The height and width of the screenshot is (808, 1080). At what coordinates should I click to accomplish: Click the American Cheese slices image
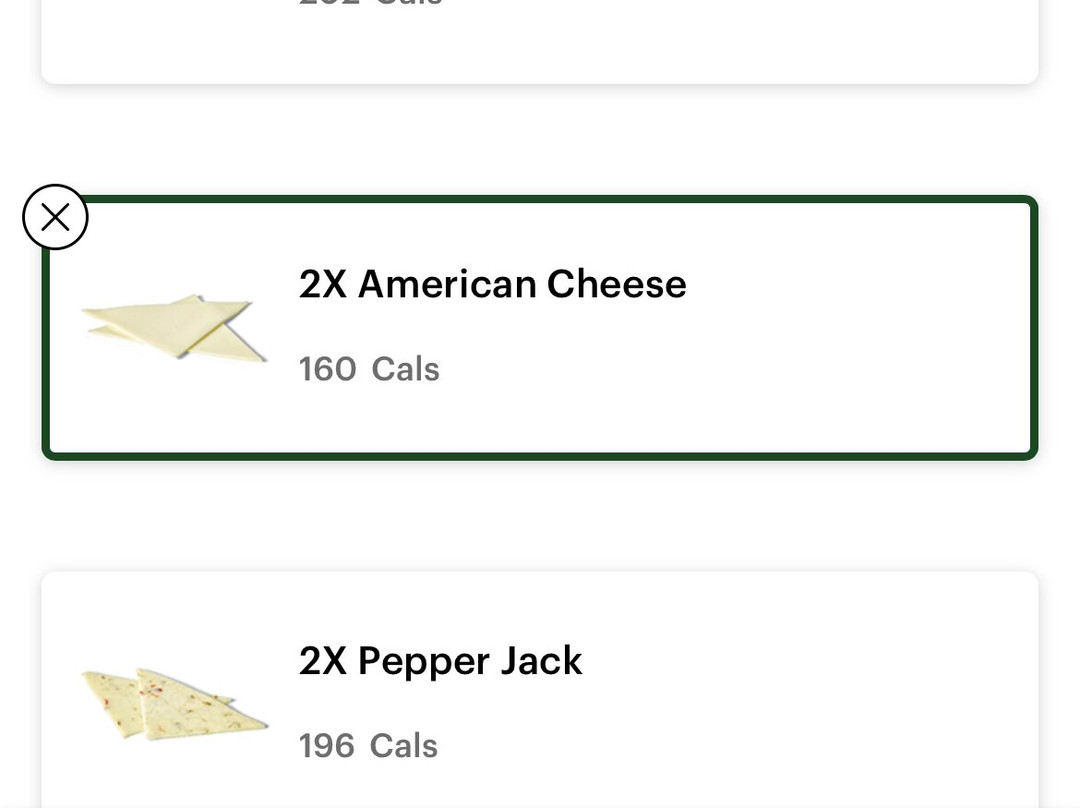tap(175, 326)
